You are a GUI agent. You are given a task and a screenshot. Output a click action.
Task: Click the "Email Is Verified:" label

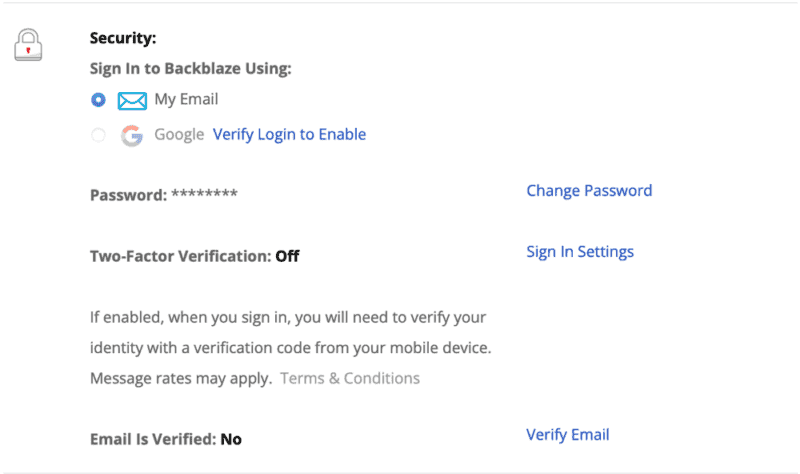152,439
